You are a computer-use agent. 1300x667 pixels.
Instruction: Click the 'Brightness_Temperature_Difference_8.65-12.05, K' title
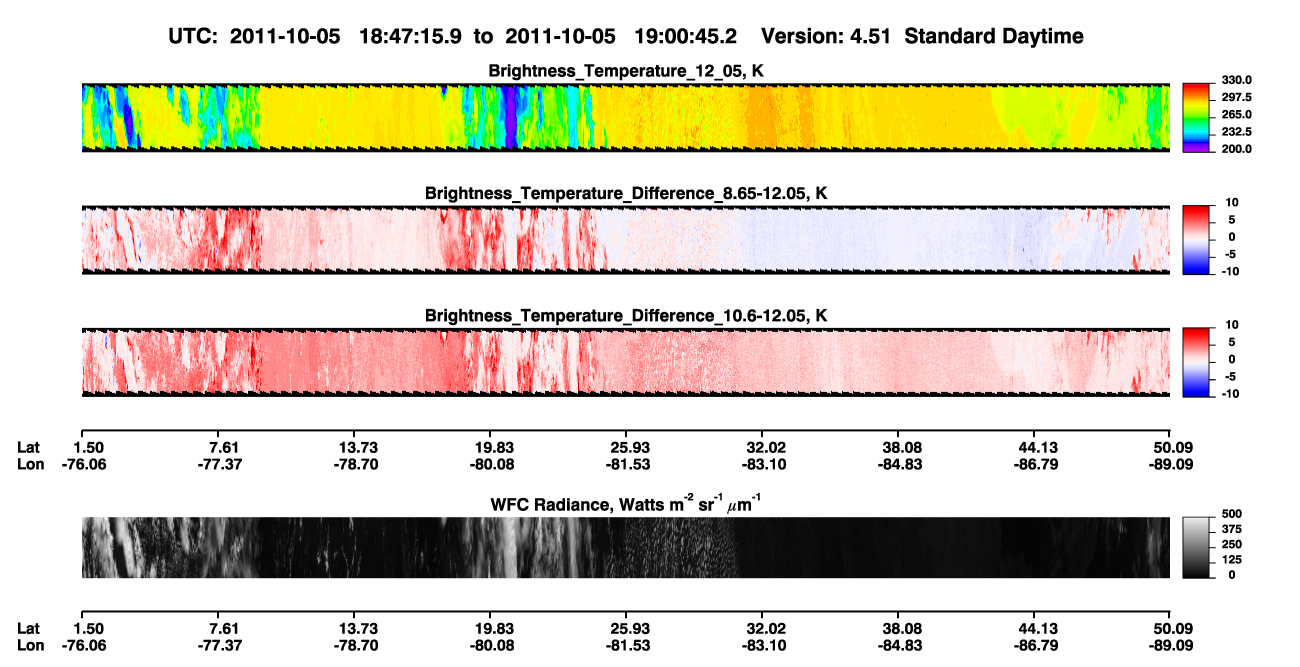point(626,193)
